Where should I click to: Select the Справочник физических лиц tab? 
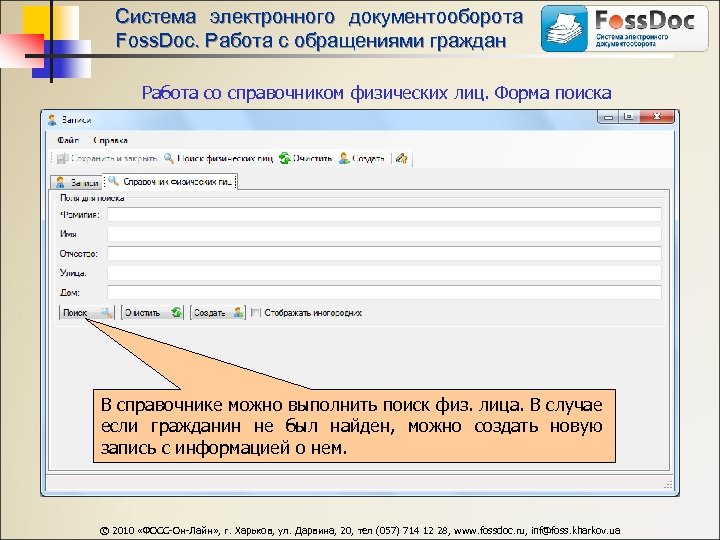coord(170,181)
